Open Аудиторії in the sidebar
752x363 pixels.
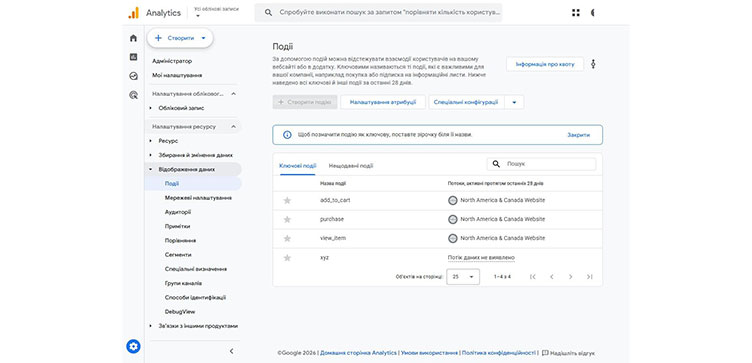click(x=177, y=212)
